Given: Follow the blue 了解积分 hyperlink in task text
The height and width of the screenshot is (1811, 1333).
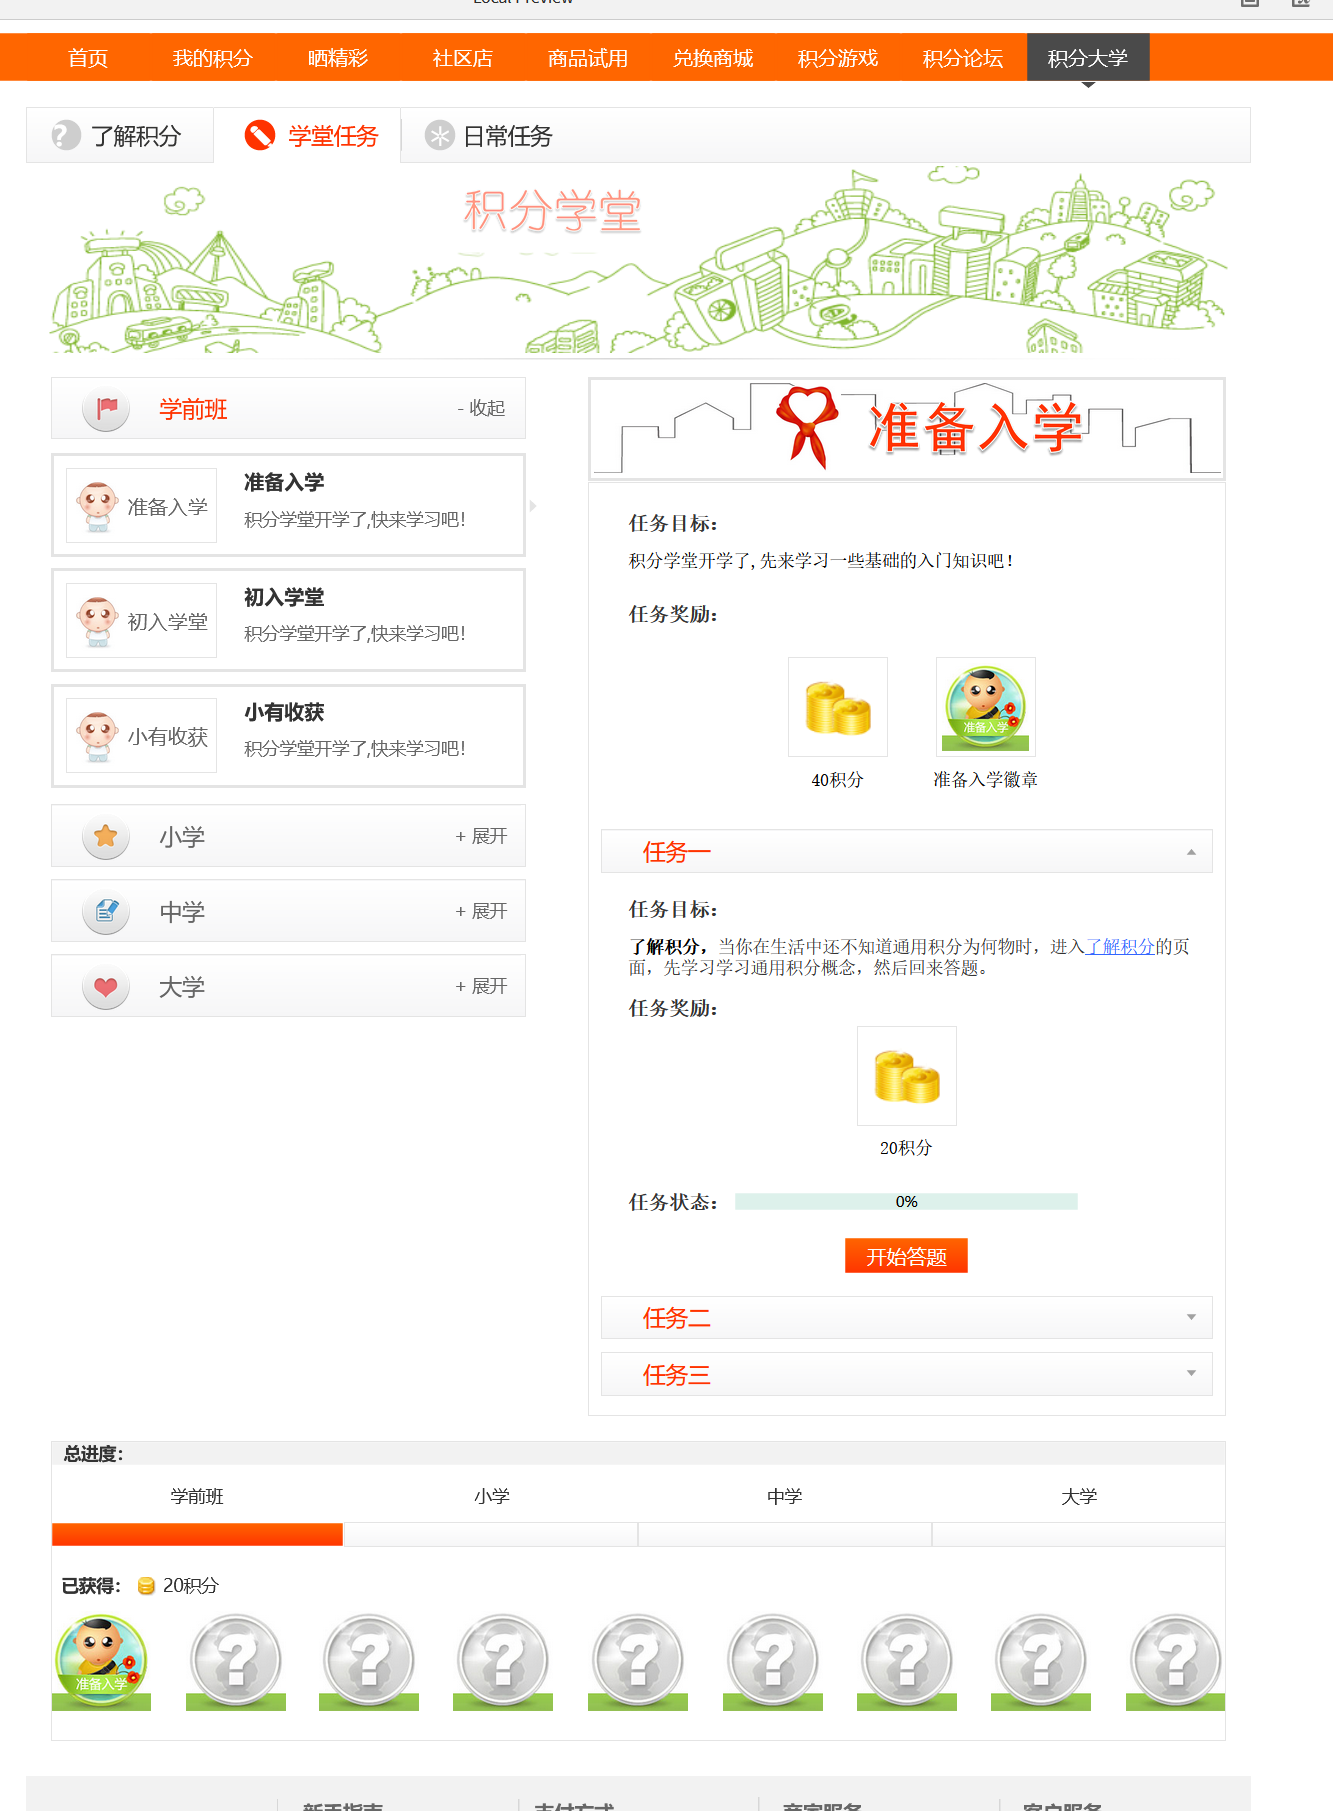Looking at the screenshot, I should (x=1120, y=946).
